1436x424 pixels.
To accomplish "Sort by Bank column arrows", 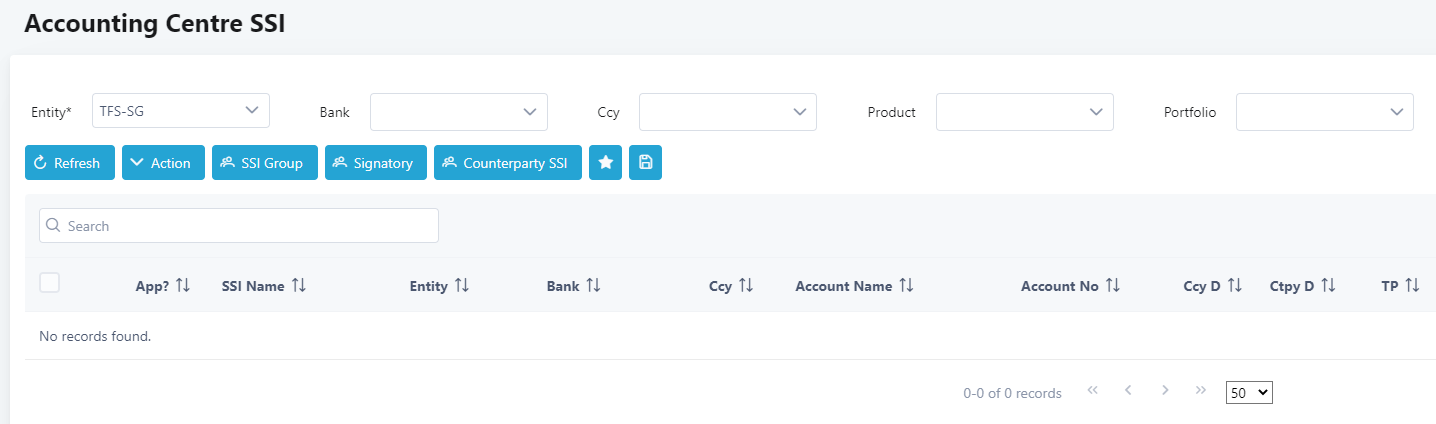I will [593, 286].
